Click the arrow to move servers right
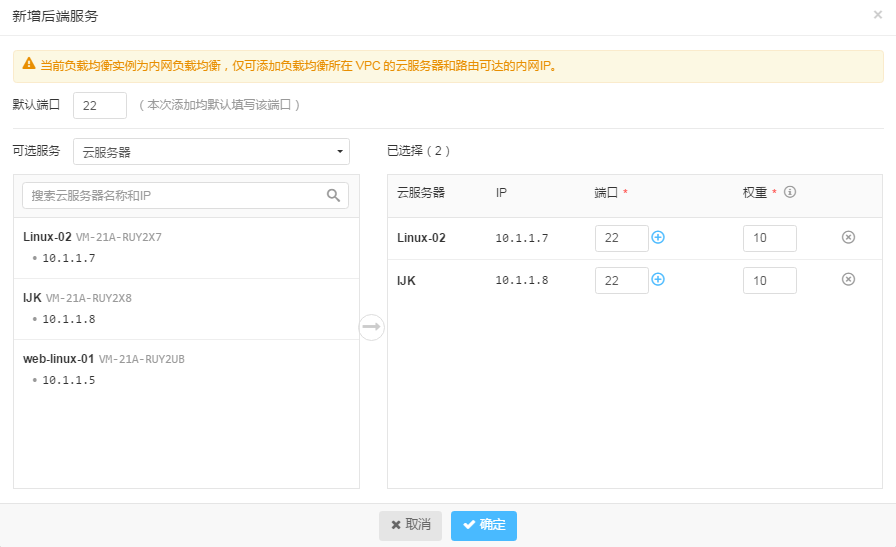 [x=371, y=327]
